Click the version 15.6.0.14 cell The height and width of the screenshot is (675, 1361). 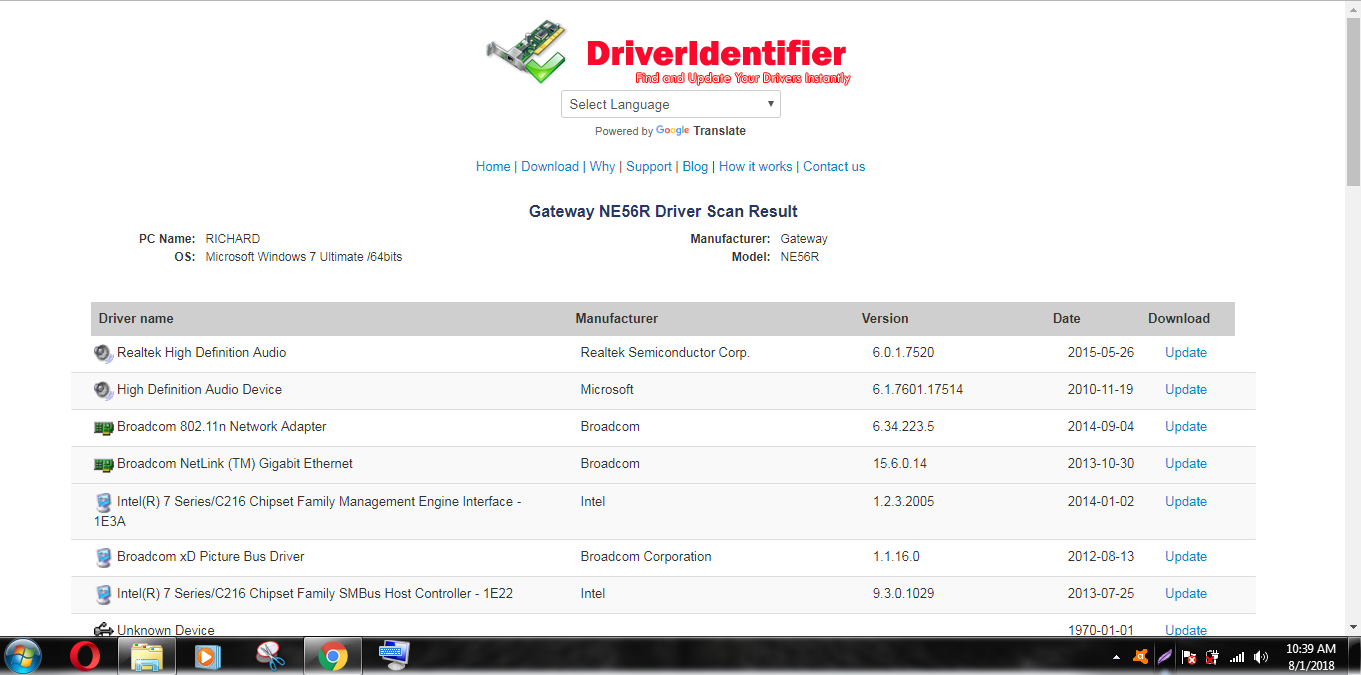[x=899, y=464]
